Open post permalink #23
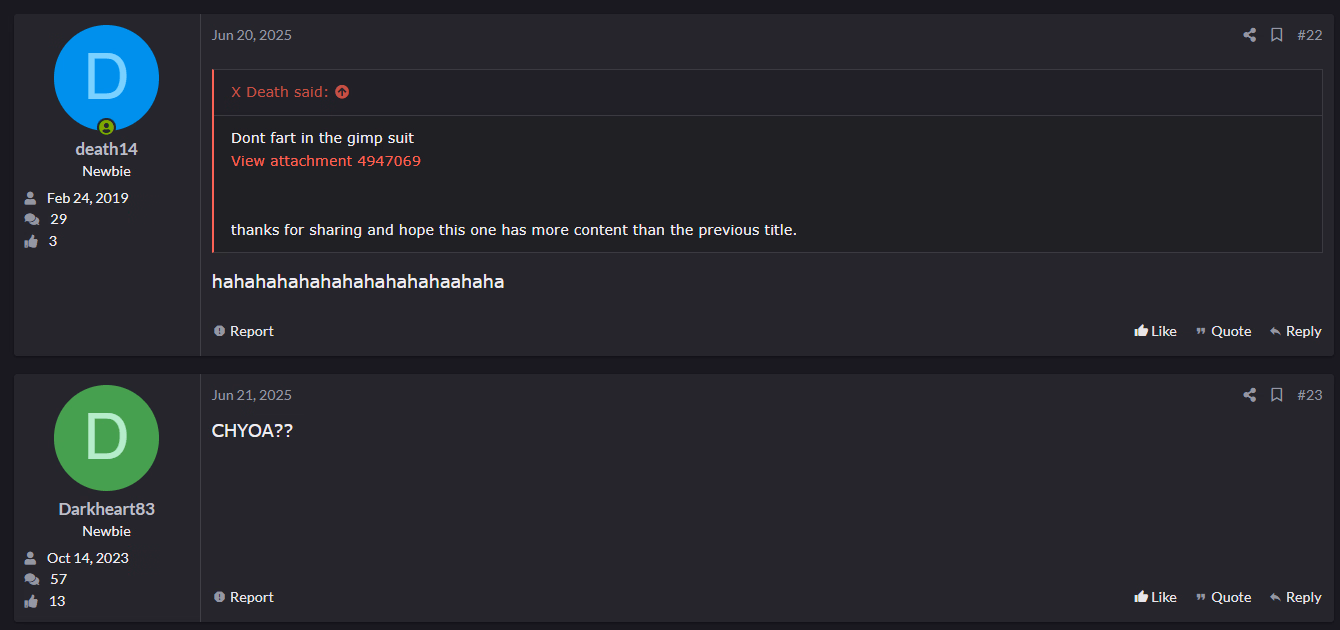This screenshot has height=630, width=1340. click(x=1309, y=395)
